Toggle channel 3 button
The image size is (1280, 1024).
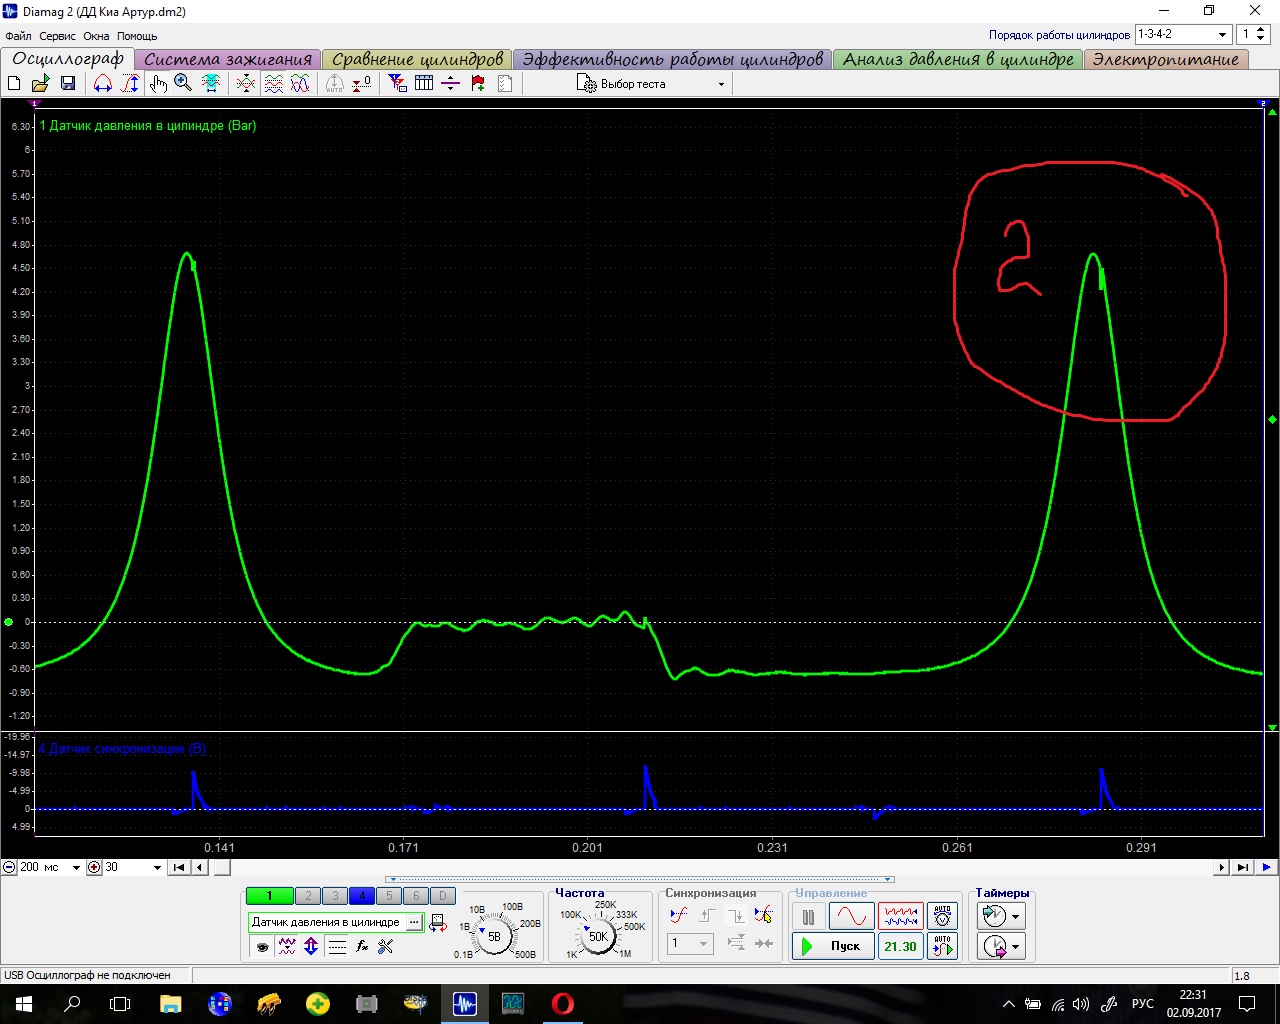(335, 896)
